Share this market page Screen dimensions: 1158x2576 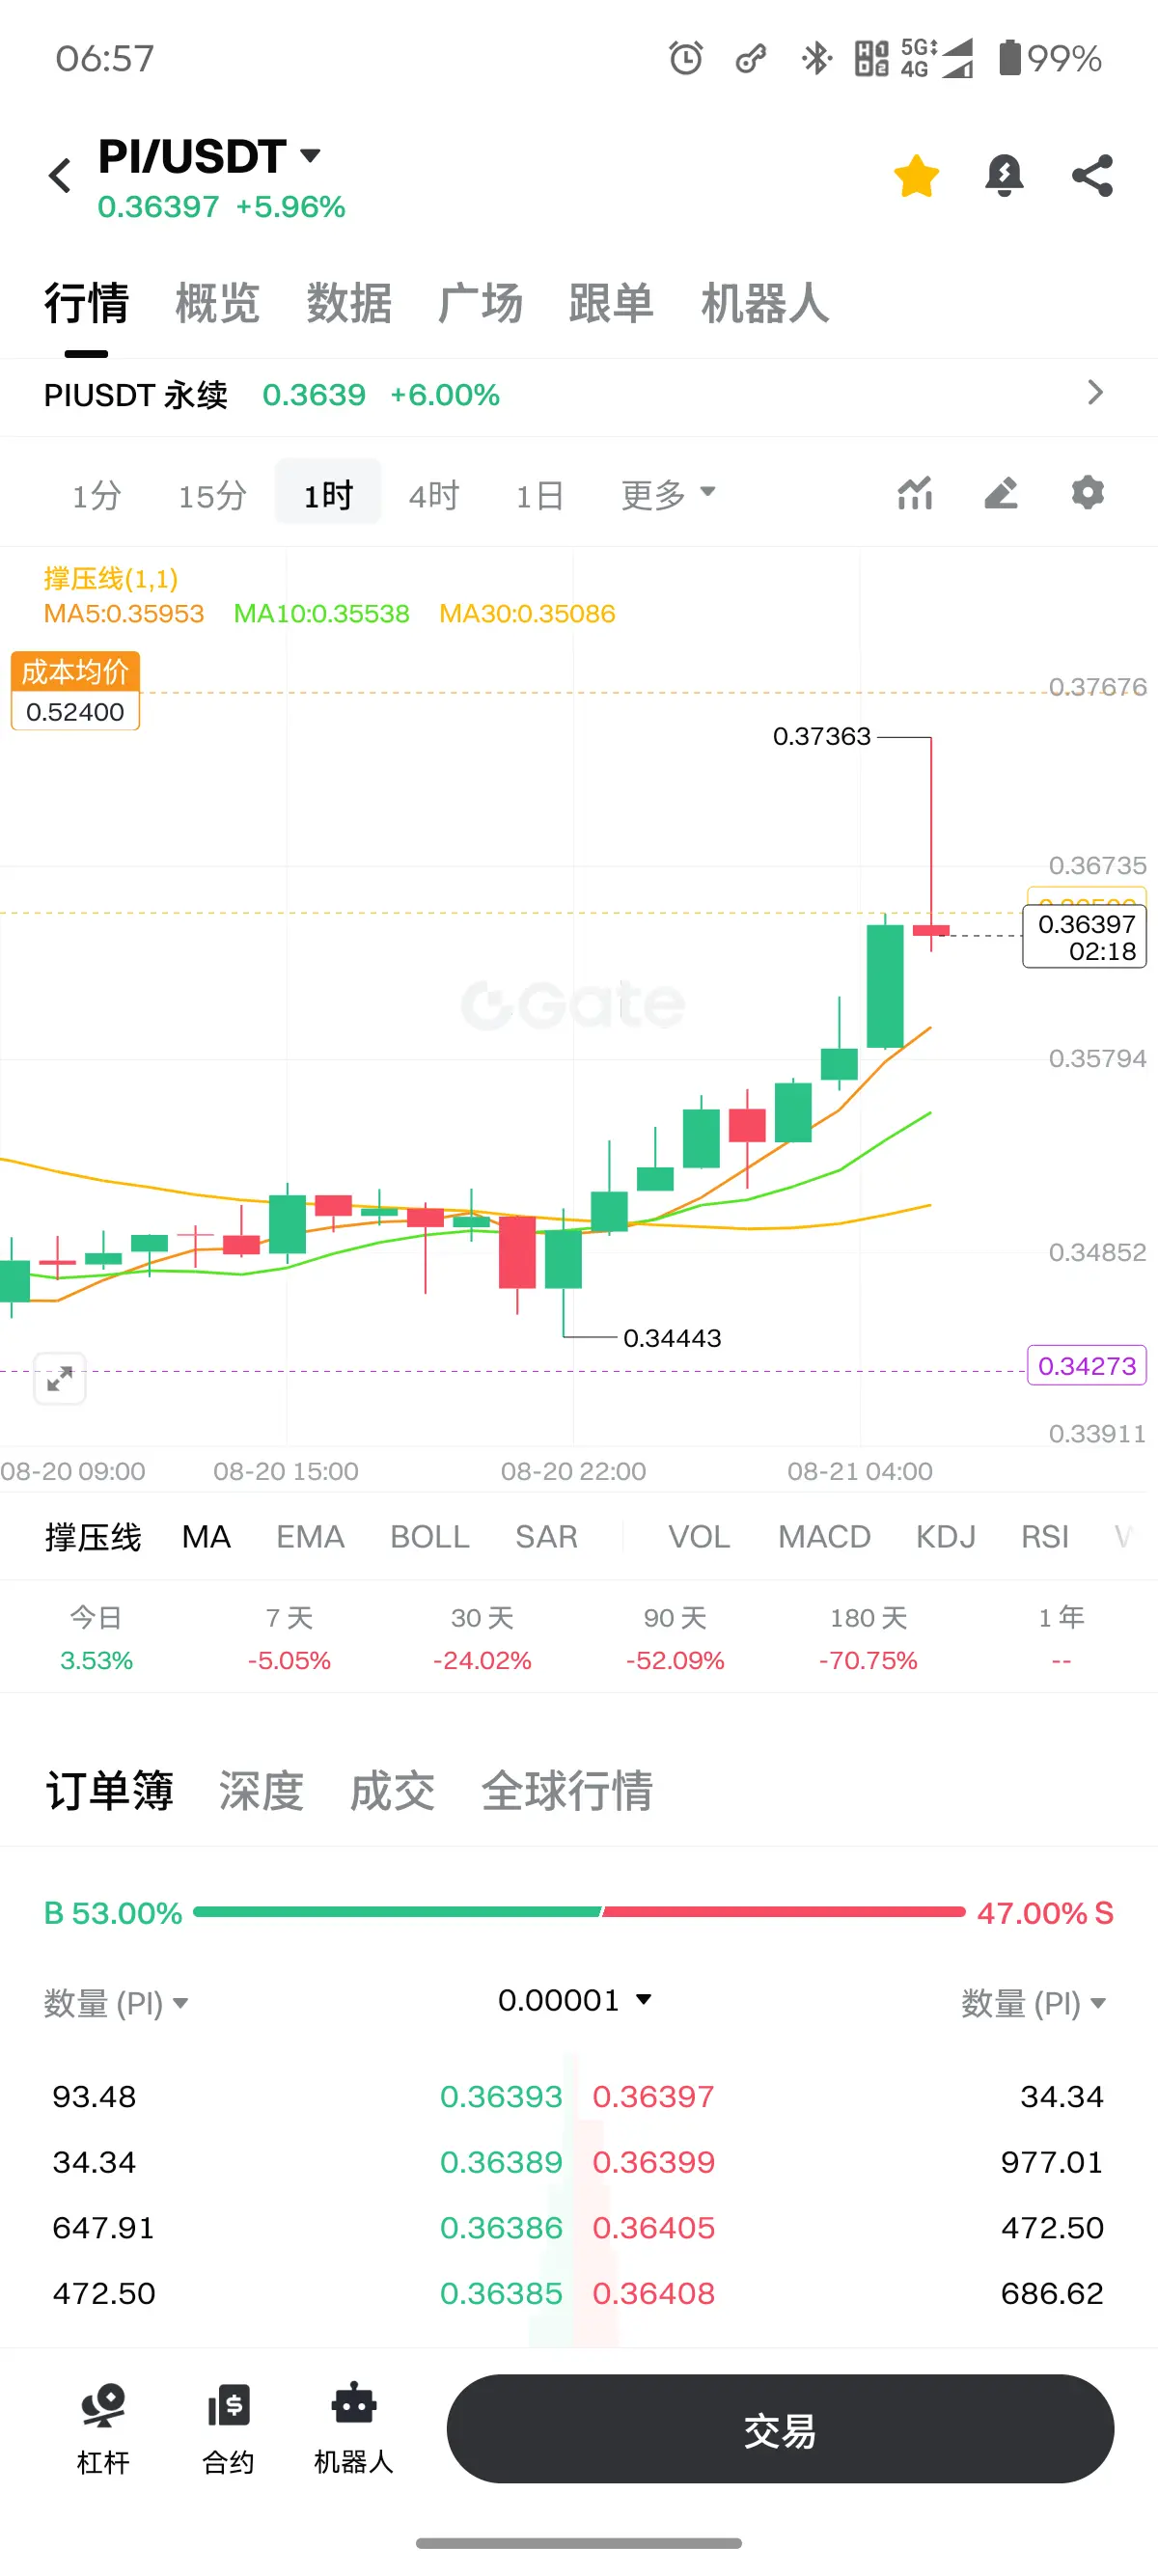pos(1092,176)
